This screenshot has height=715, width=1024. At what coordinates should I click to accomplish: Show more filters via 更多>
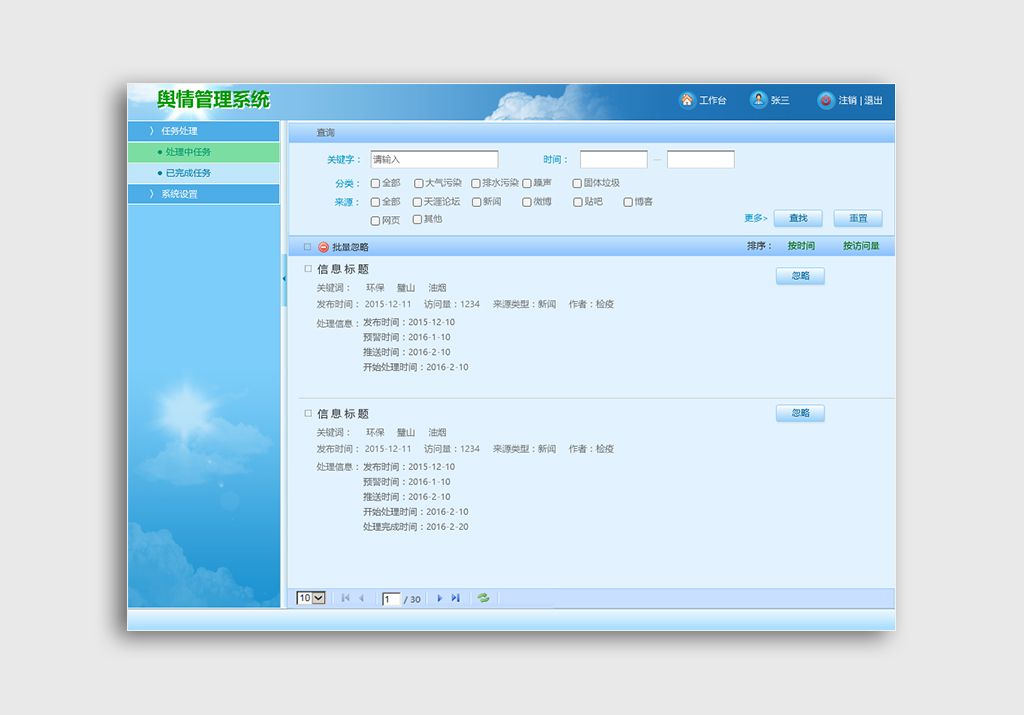[756, 218]
